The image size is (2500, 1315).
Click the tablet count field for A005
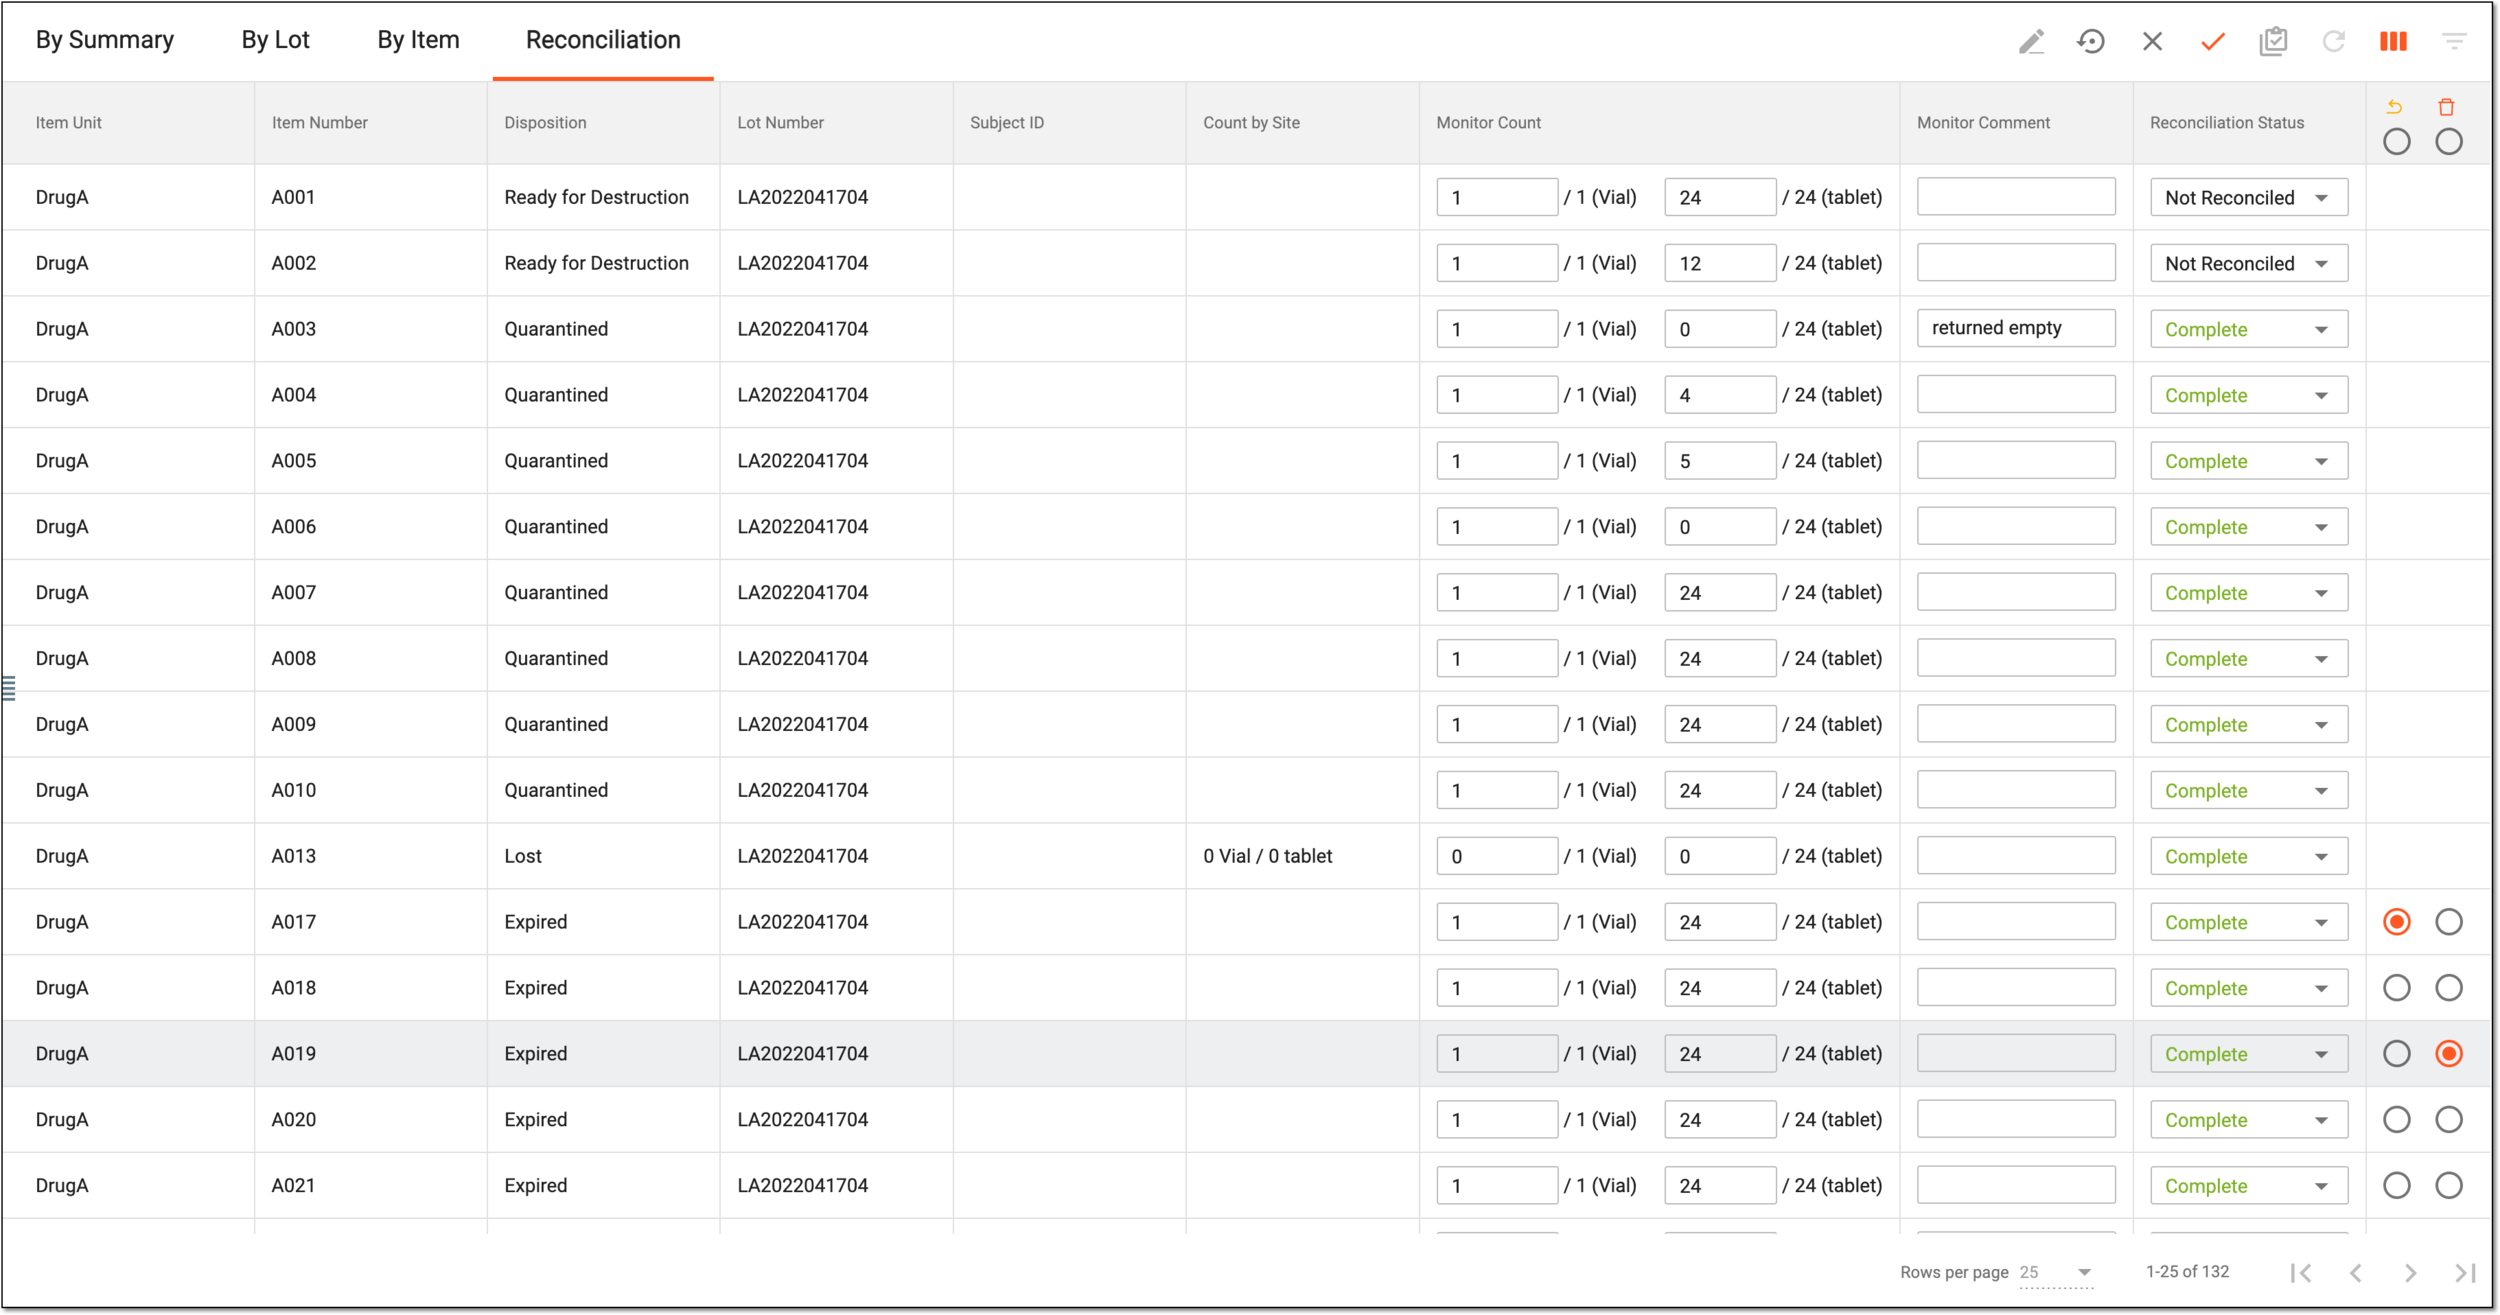point(1720,461)
